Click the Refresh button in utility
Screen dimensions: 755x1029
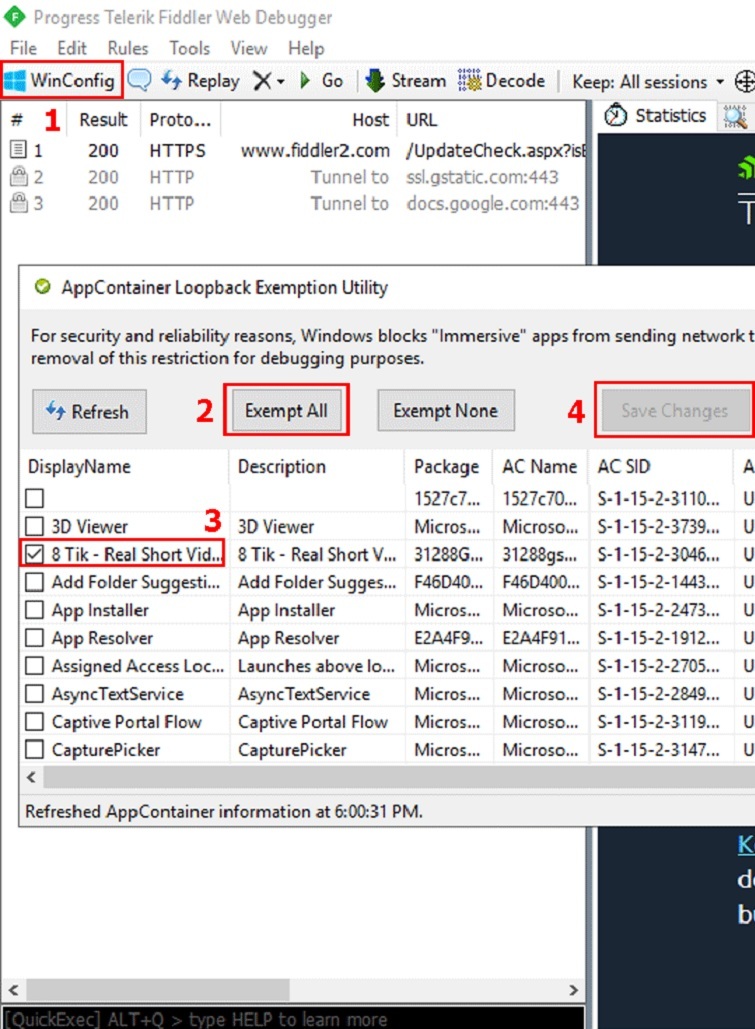[88, 411]
